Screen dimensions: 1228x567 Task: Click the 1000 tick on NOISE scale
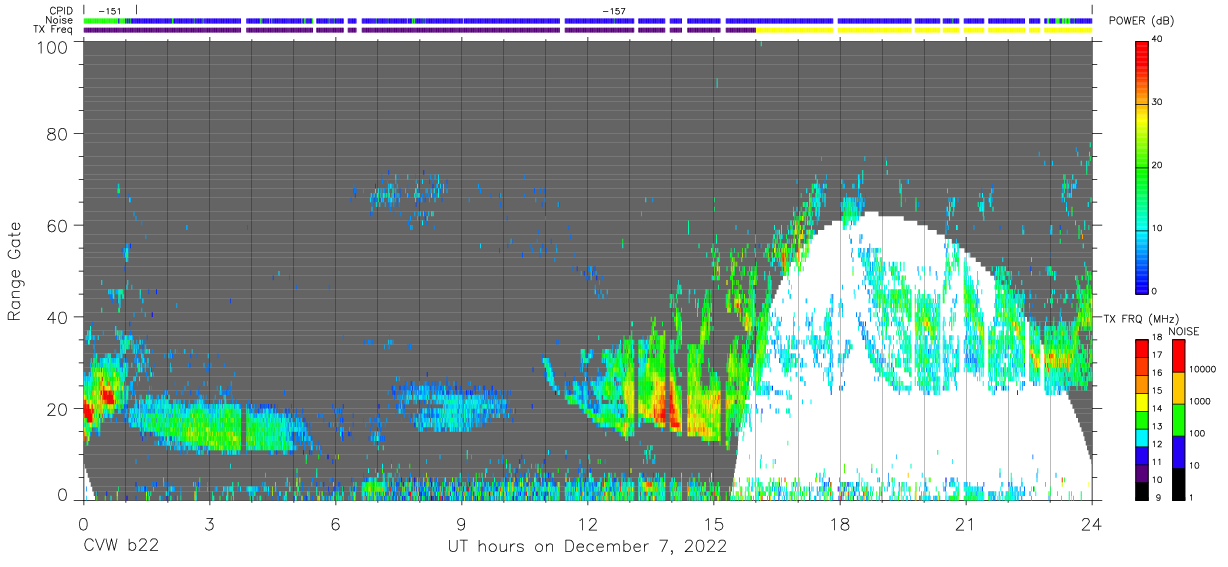pos(1200,402)
